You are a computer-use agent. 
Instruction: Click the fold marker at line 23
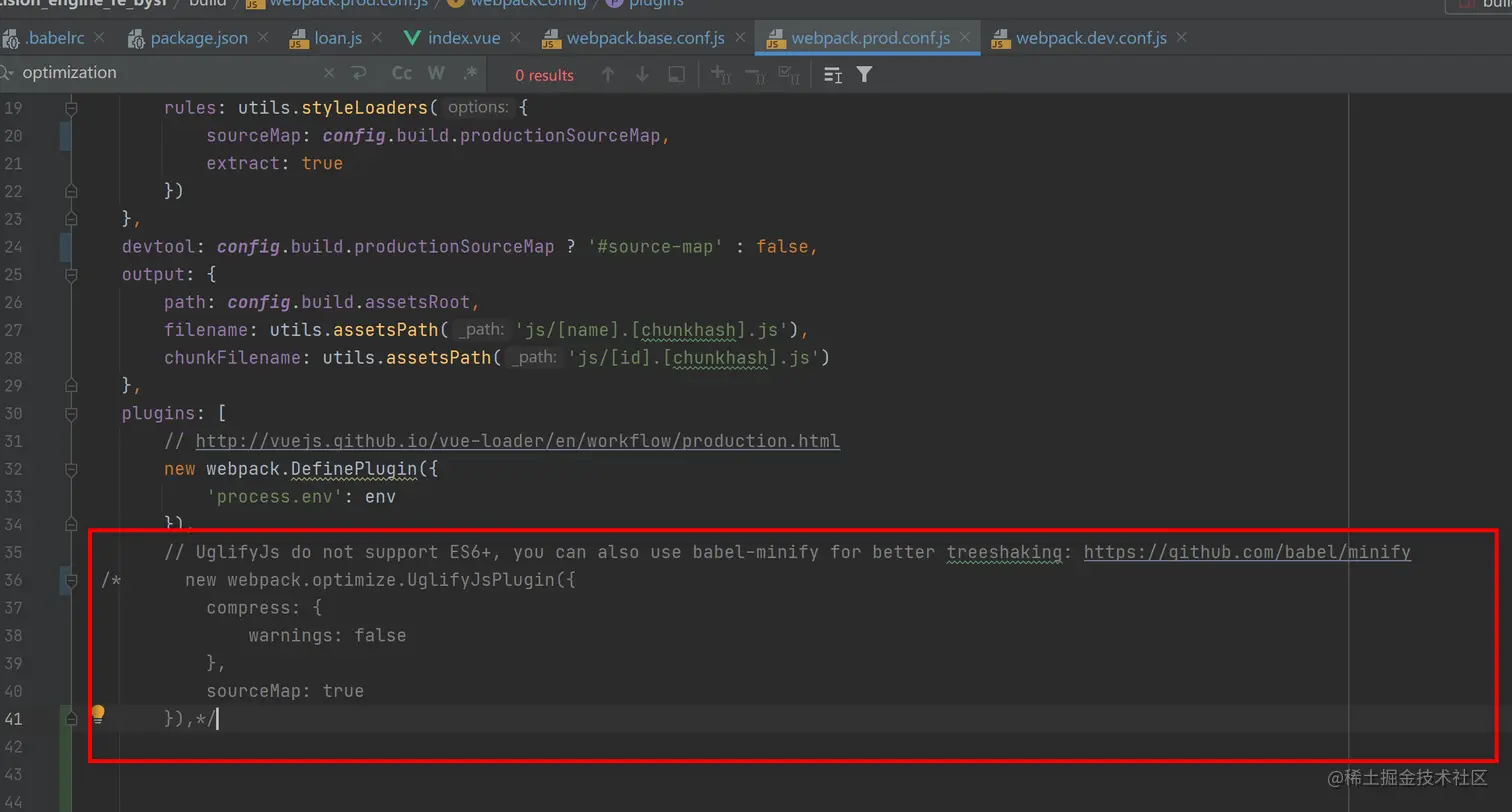71,218
